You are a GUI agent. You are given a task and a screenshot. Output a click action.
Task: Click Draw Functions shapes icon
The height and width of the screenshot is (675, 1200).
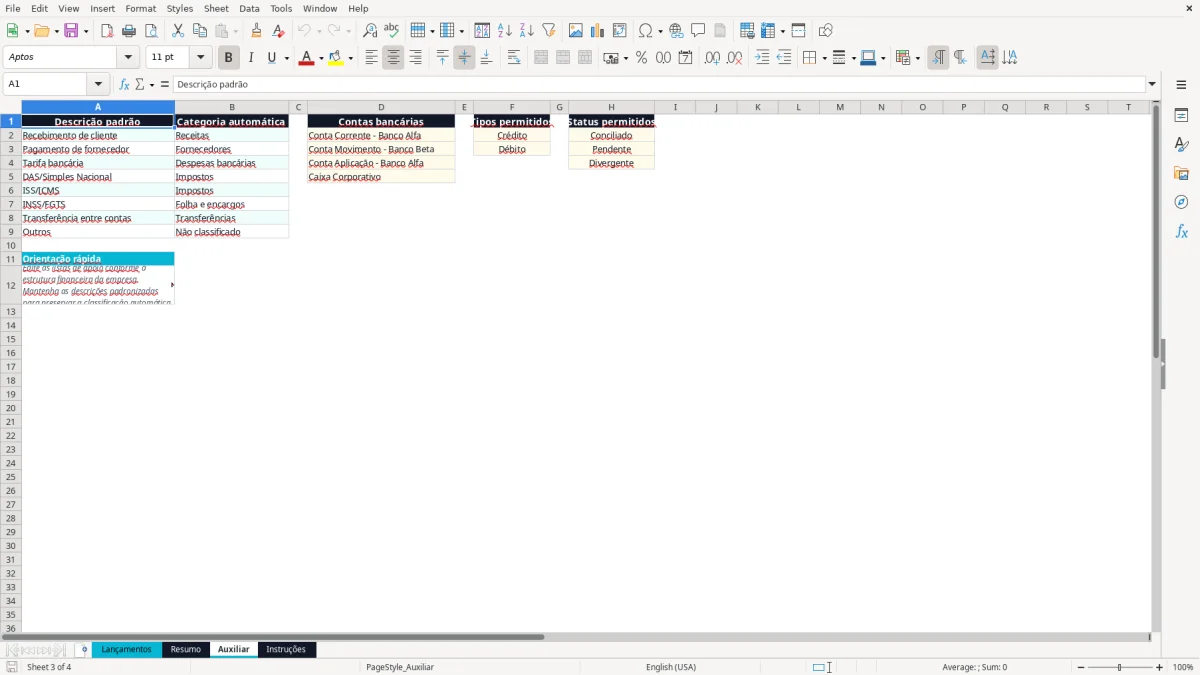(826, 31)
